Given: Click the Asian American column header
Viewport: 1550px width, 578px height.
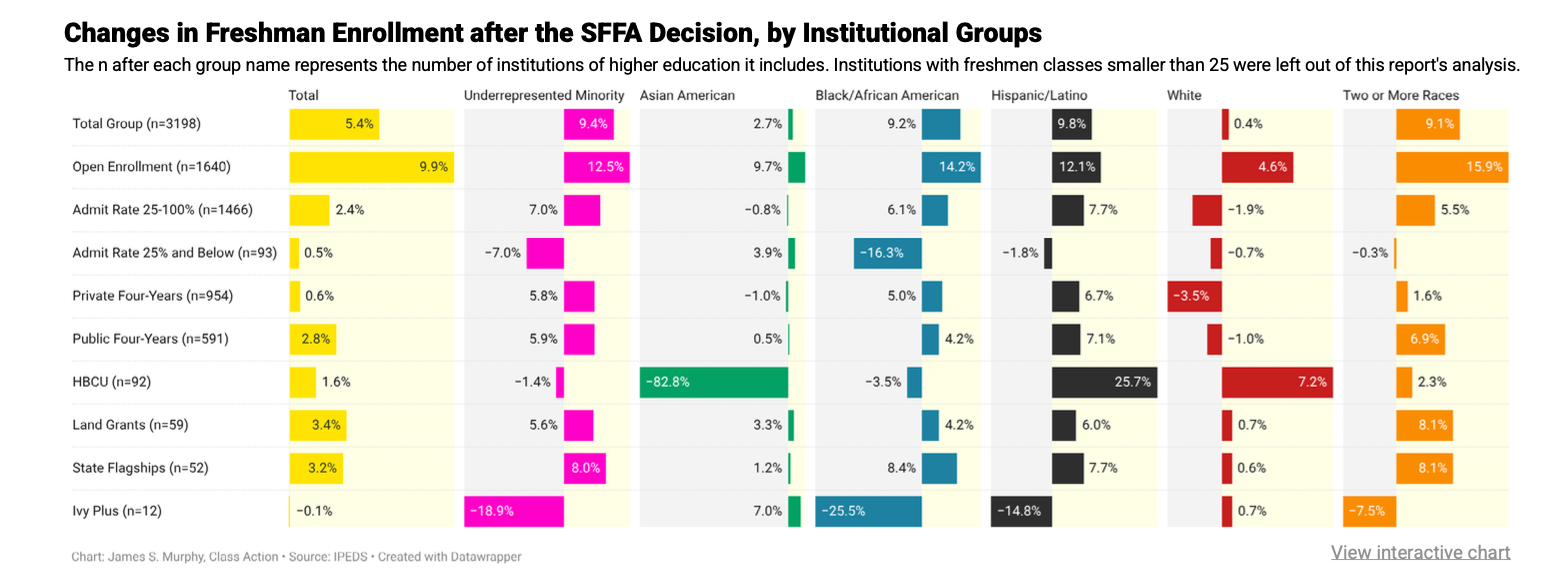Looking at the screenshot, I should [x=687, y=96].
